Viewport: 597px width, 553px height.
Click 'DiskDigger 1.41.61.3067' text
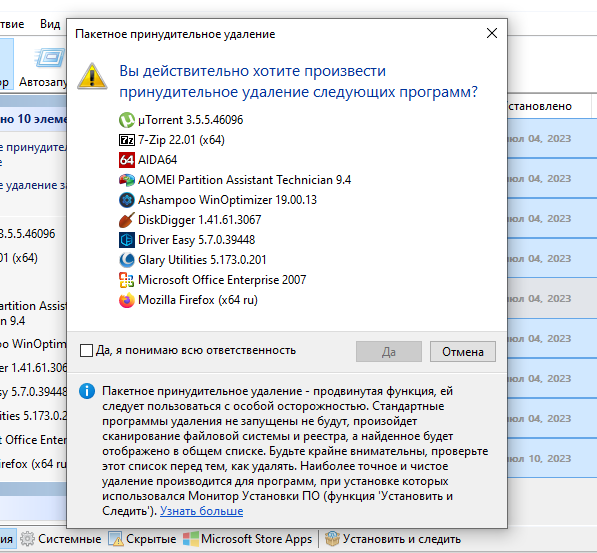[200, 220]
